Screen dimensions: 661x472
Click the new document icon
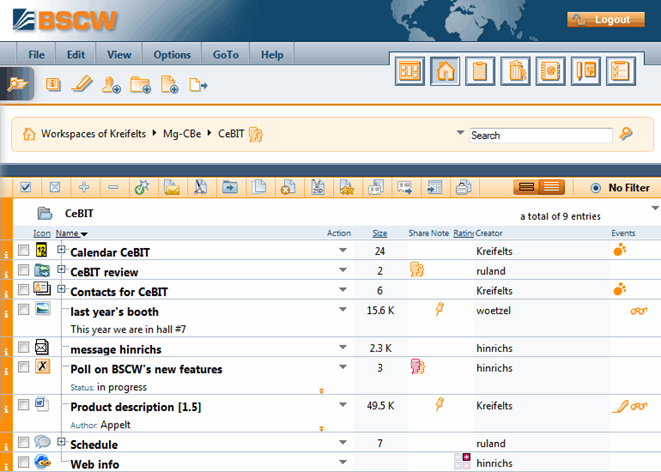tap(169, 84)
